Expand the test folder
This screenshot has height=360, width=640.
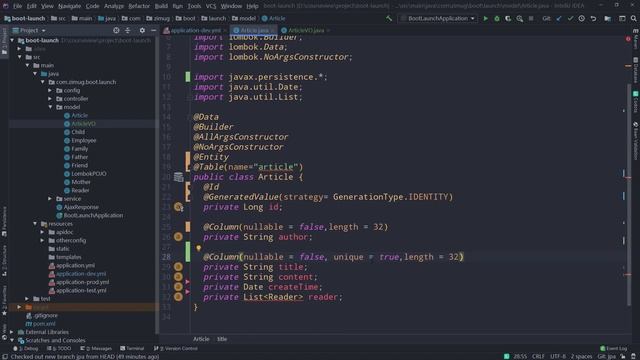click(27, 299)
